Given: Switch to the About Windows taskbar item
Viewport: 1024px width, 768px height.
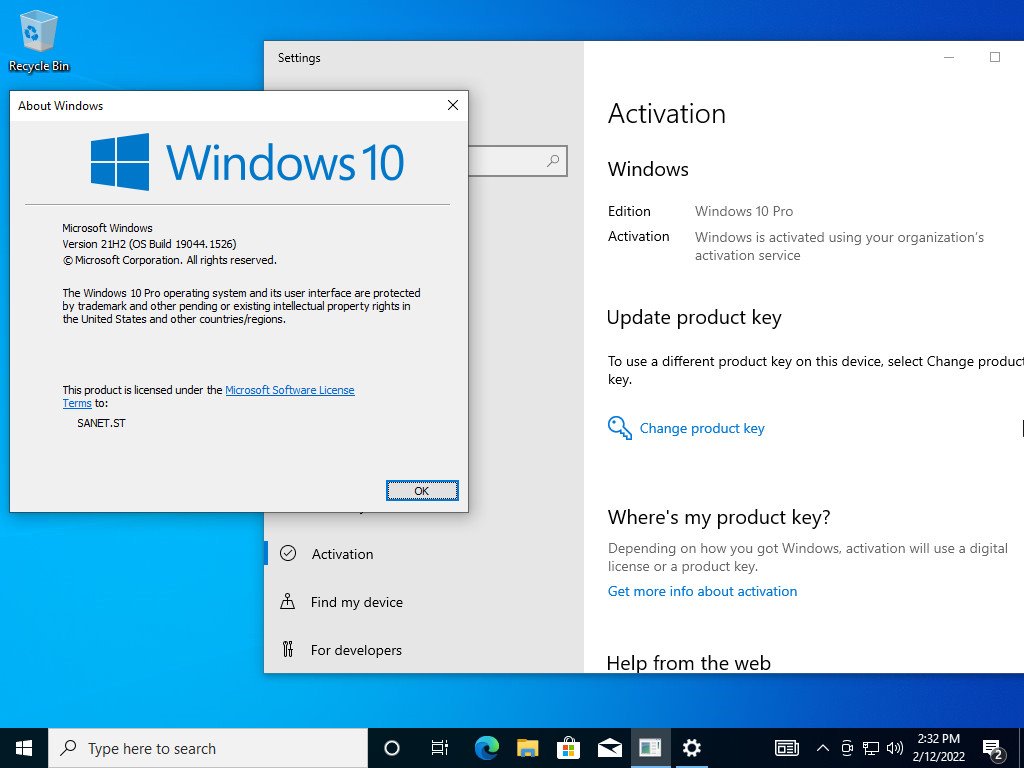Looking at the screenshot, I should coord(650,748).
